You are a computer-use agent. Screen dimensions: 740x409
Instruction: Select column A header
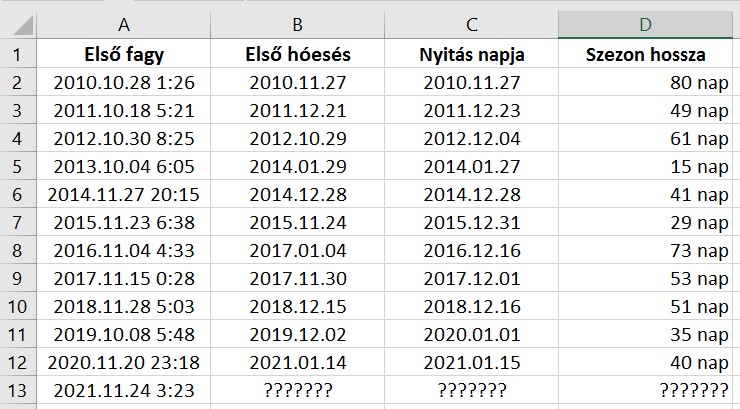tap(124, 24)
